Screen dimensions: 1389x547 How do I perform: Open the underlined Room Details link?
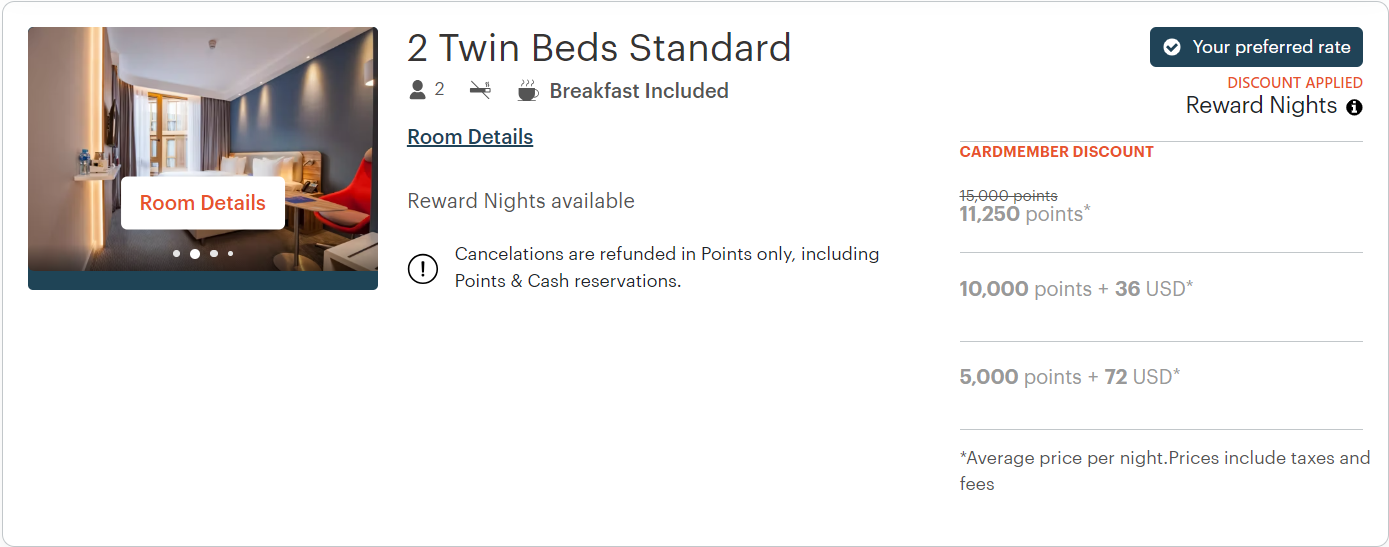(x=470, y=137)
